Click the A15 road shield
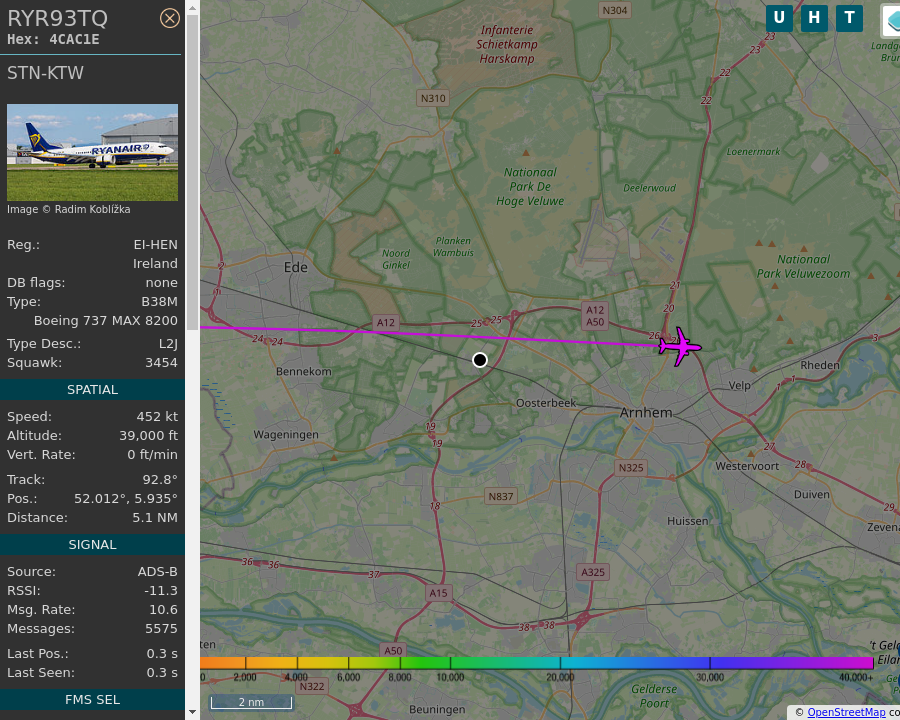This screenshot has height=720, width=900. click(439, 593)
